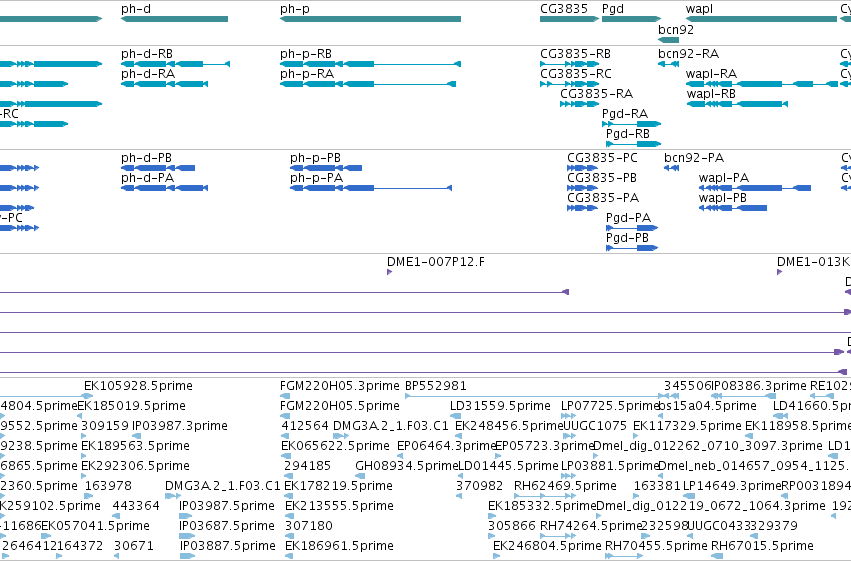This screenshot has width=851, height=561.
Task: Click the EK105928.5prime EST label
Action: [x=138, y=386]
